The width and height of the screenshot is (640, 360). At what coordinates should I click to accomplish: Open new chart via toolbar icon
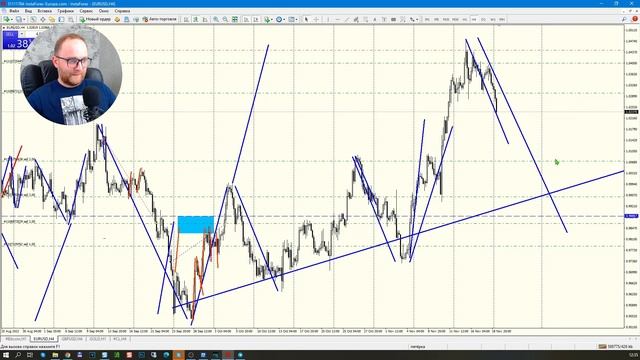(x=6, y=19)
